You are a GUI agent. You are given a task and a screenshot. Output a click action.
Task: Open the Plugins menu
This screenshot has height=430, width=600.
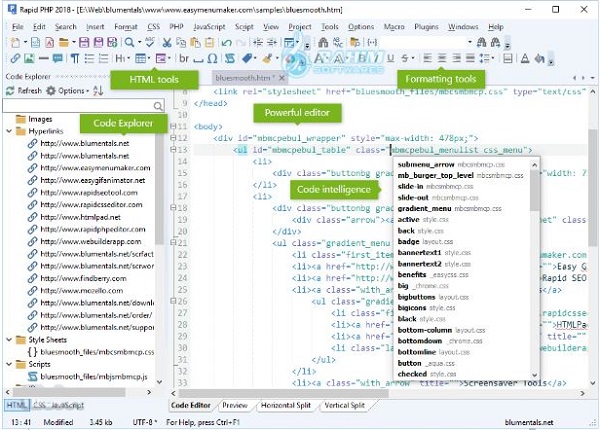tap(426, 27)
